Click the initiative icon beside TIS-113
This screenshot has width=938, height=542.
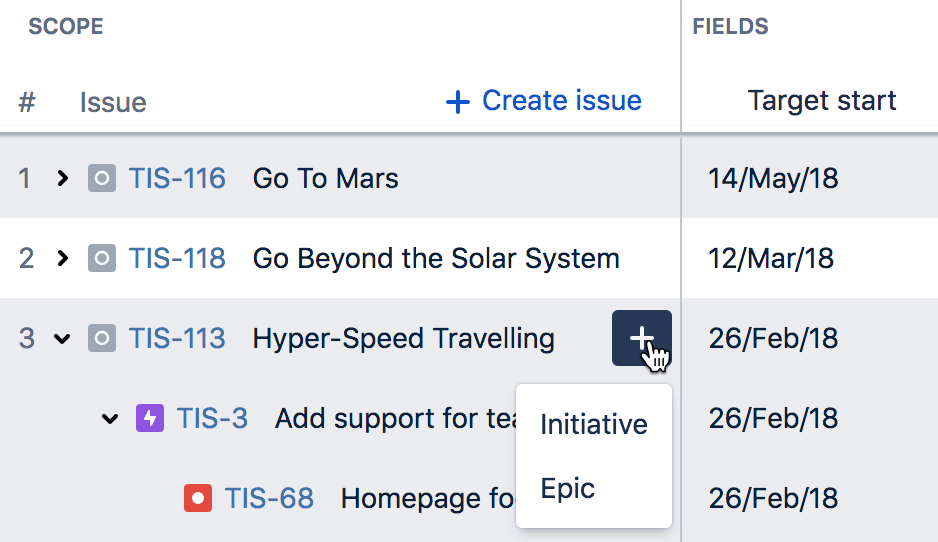click(102, 339)
